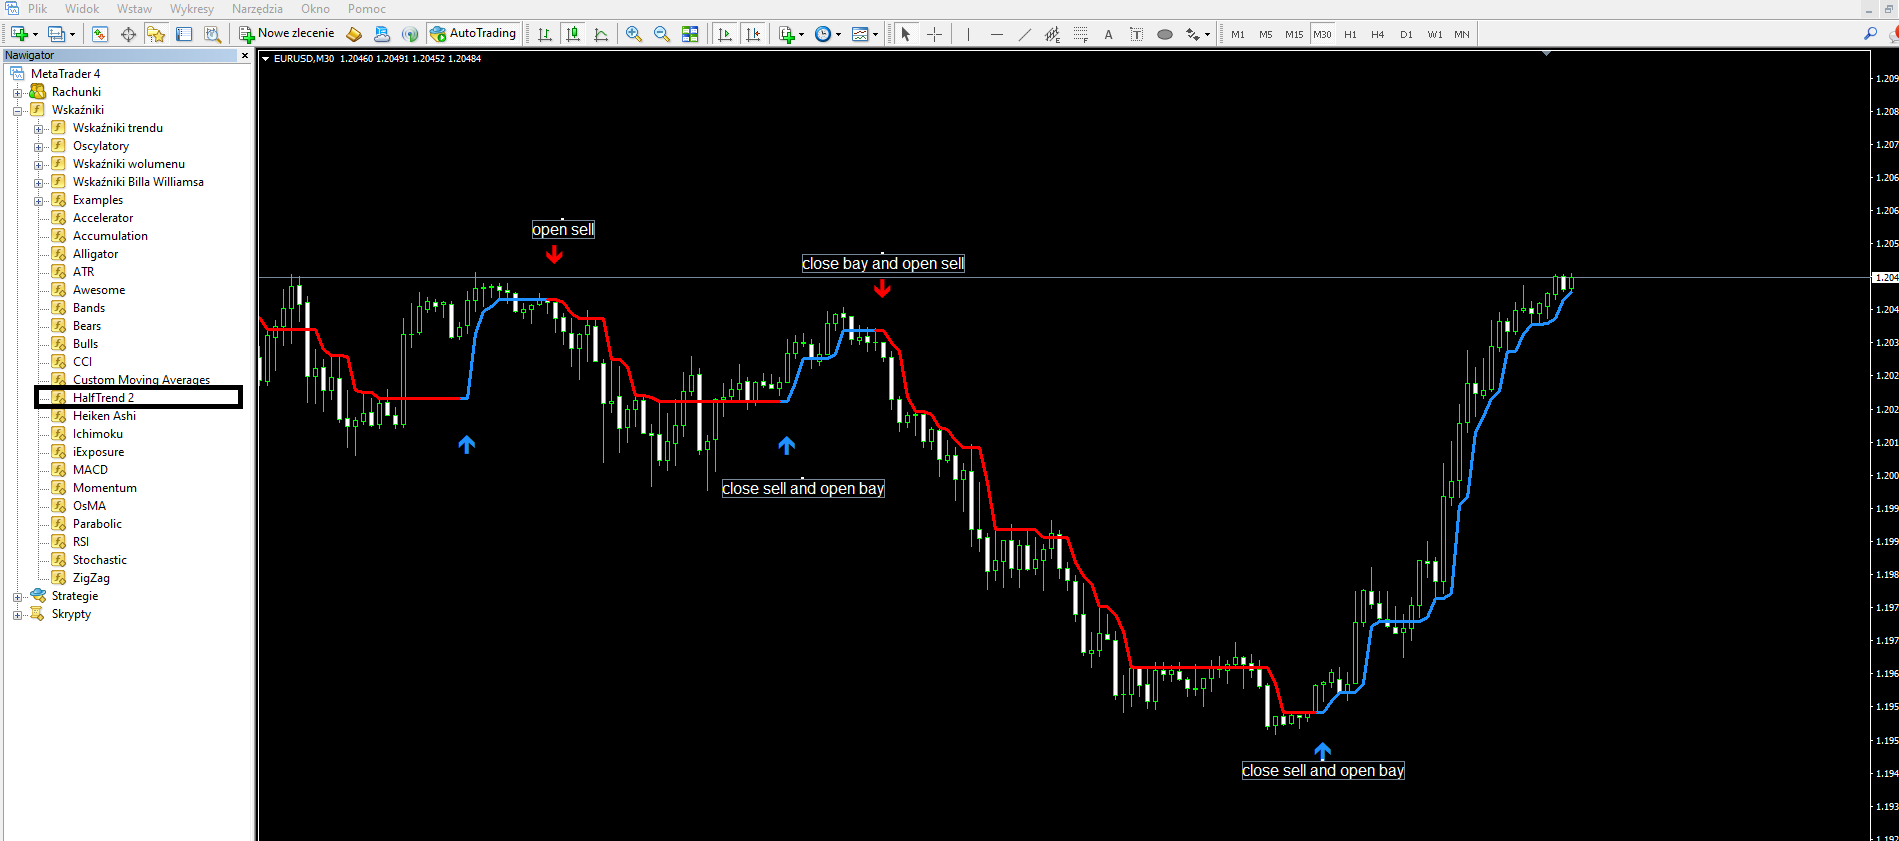Select the equidistant channel tool
Screen dimensions: 1899x841
1052,34
